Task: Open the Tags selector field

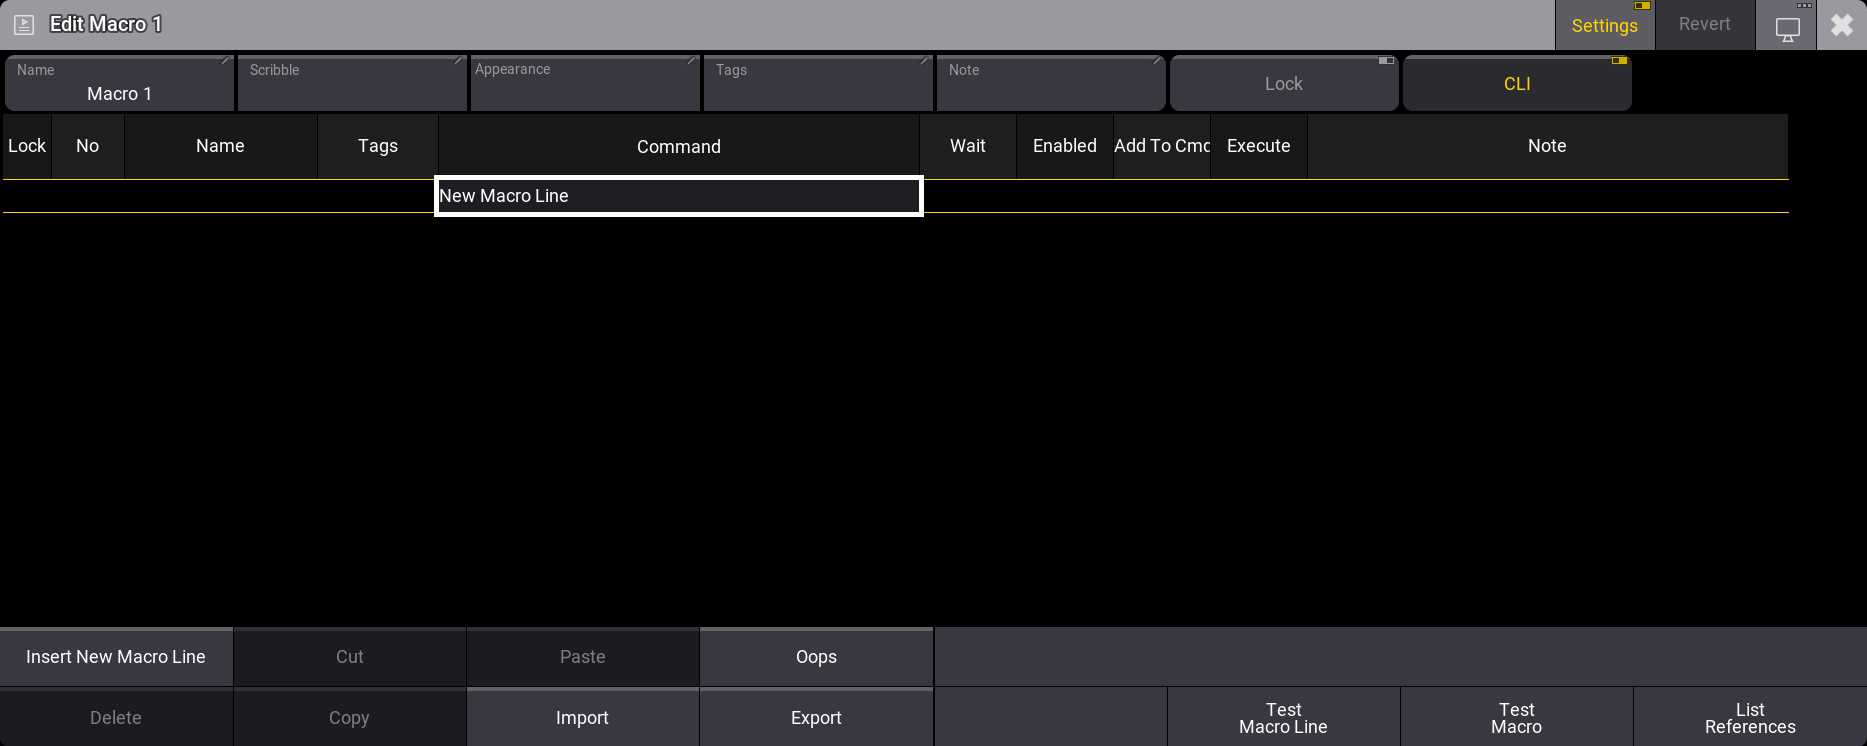Action: coord(818,84)
